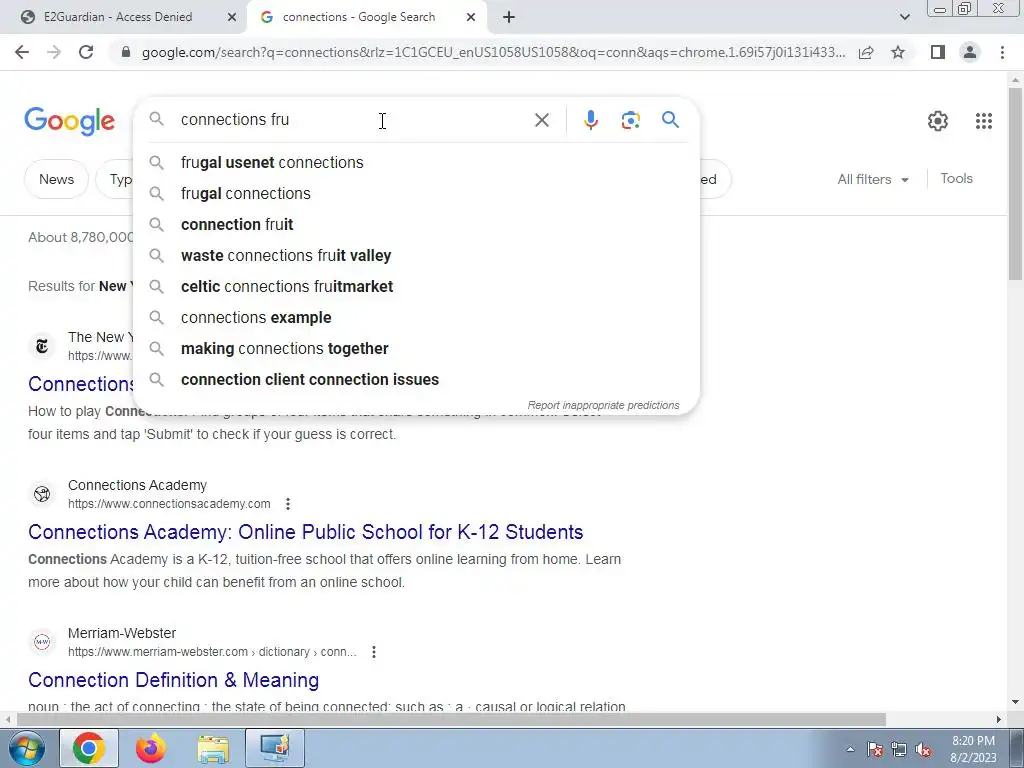Screen dimensions: 1024x768
Task: Close the E2Guardian Access Denied tab
Action: (x=231, y=17)
